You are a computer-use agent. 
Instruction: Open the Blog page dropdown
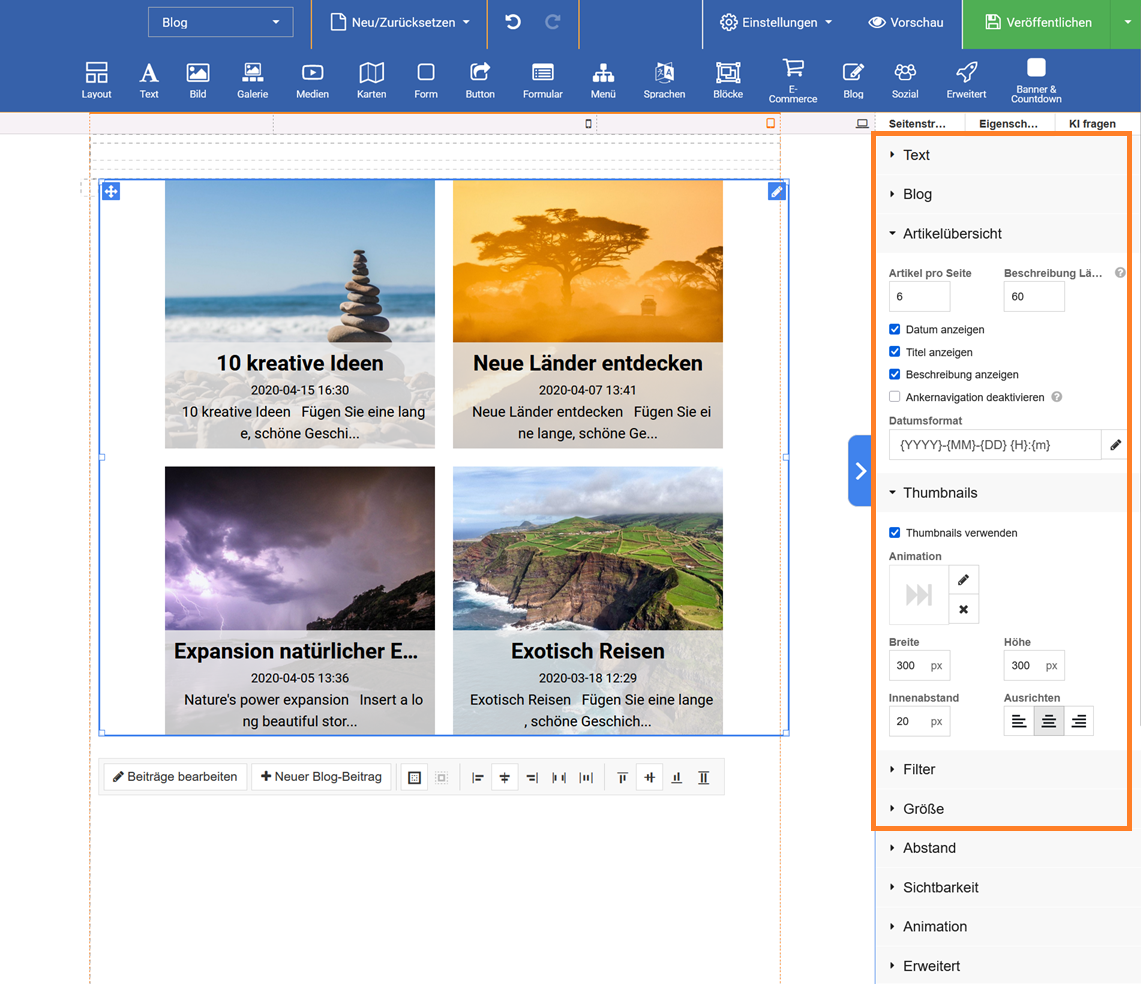(x=220, y=22)
